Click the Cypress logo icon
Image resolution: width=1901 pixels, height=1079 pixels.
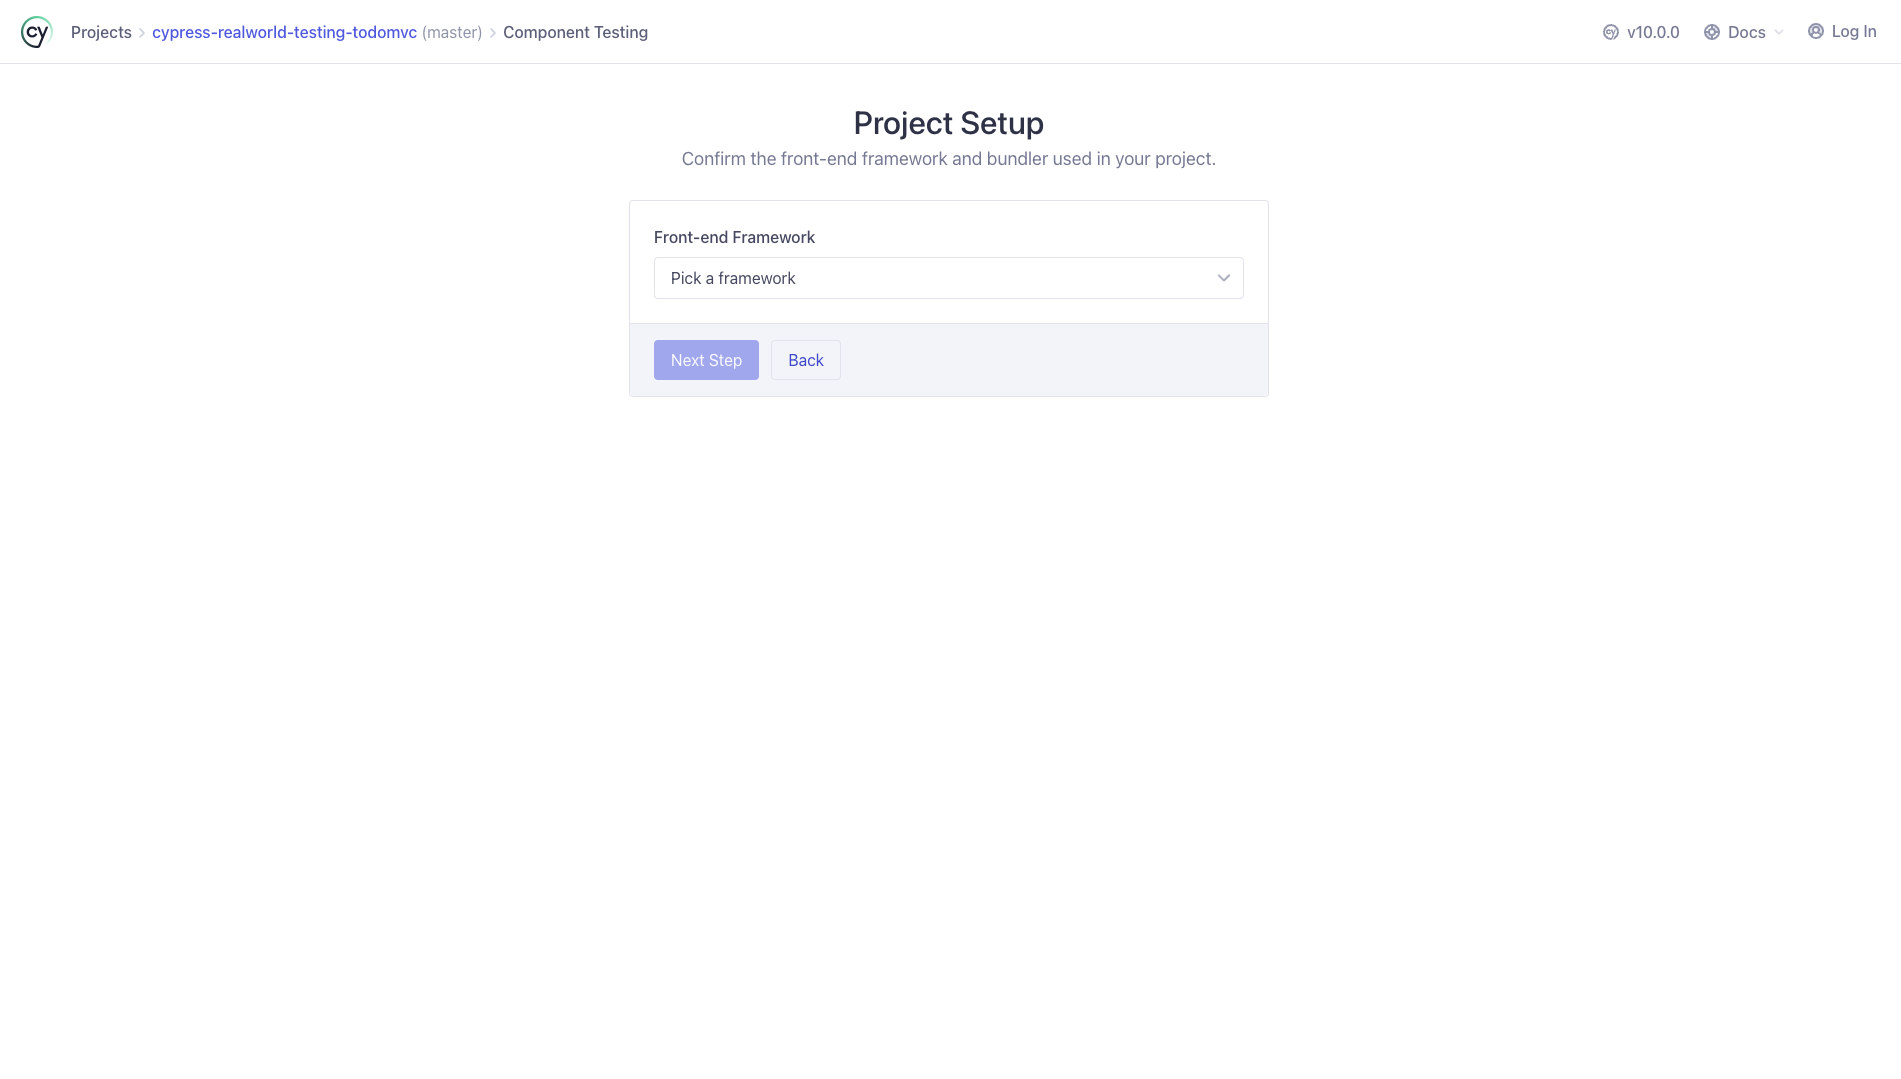36,32
